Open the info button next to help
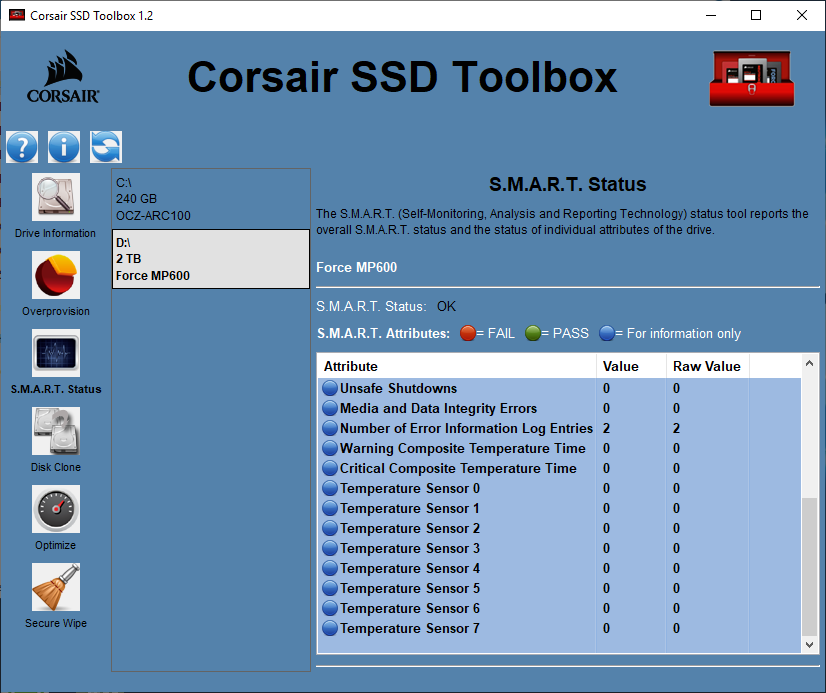This screenshot has height=693, width=826. (63, 146)
